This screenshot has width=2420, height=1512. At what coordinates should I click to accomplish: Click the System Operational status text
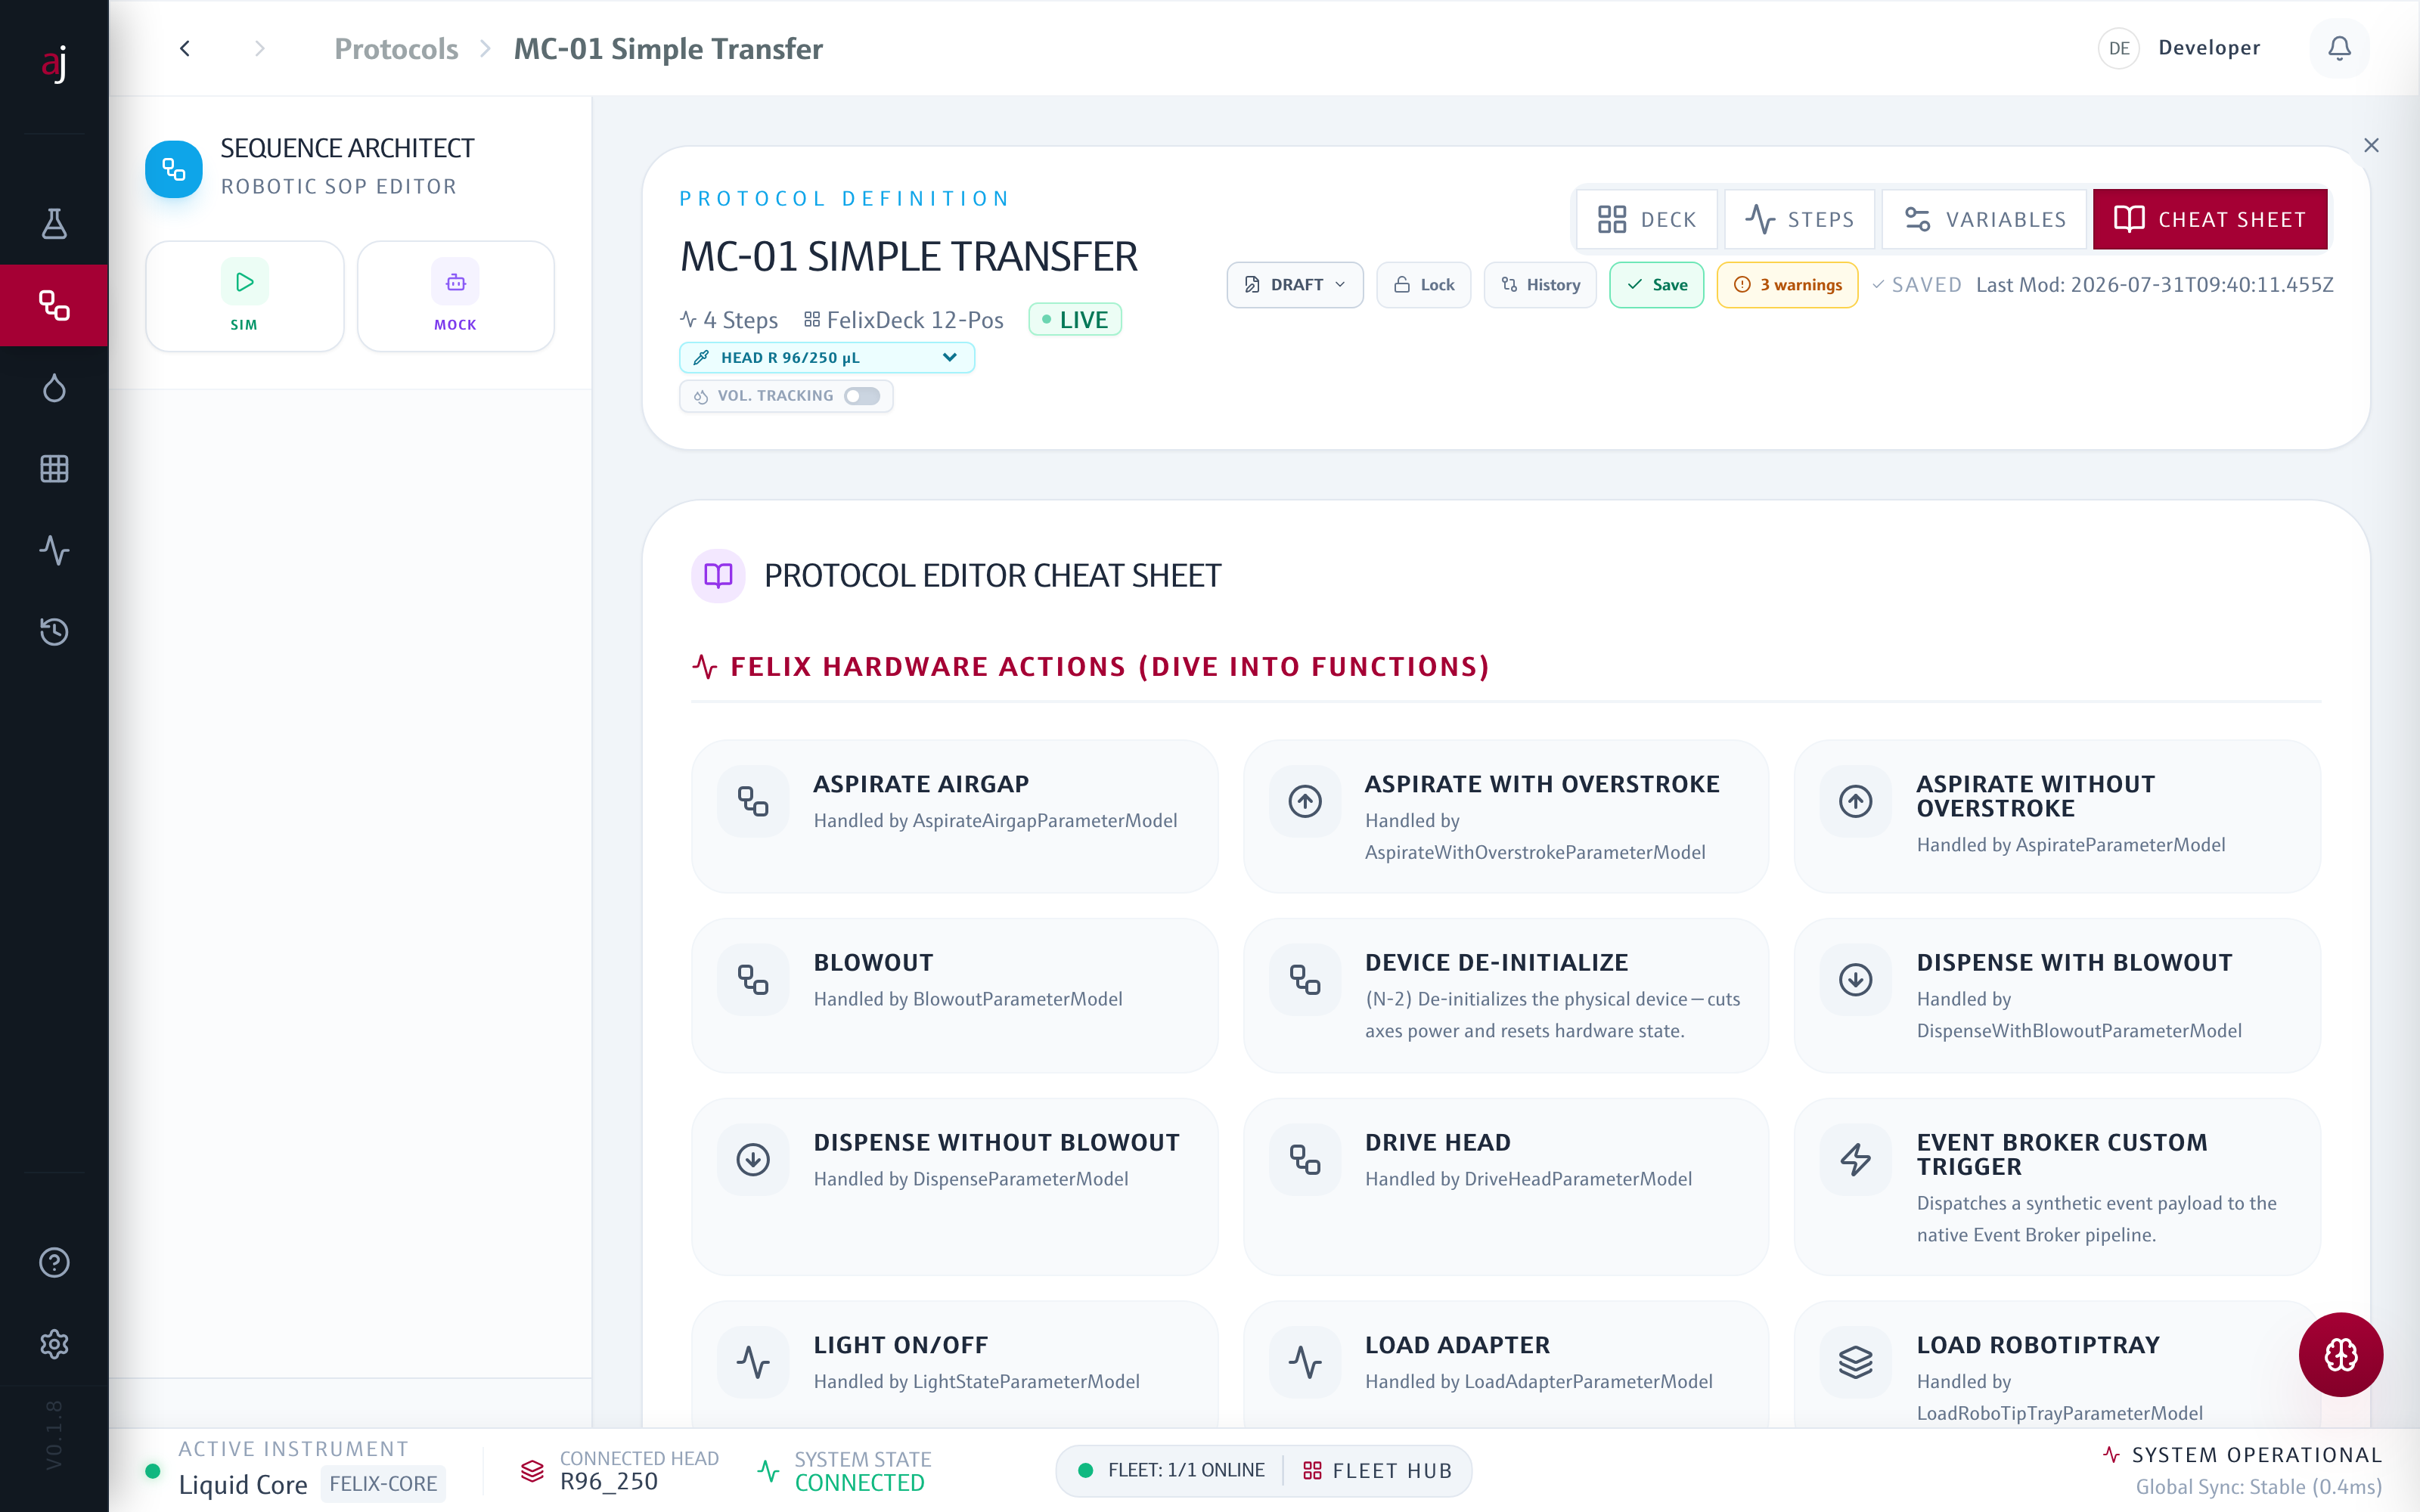[x=2257, y=1455]
